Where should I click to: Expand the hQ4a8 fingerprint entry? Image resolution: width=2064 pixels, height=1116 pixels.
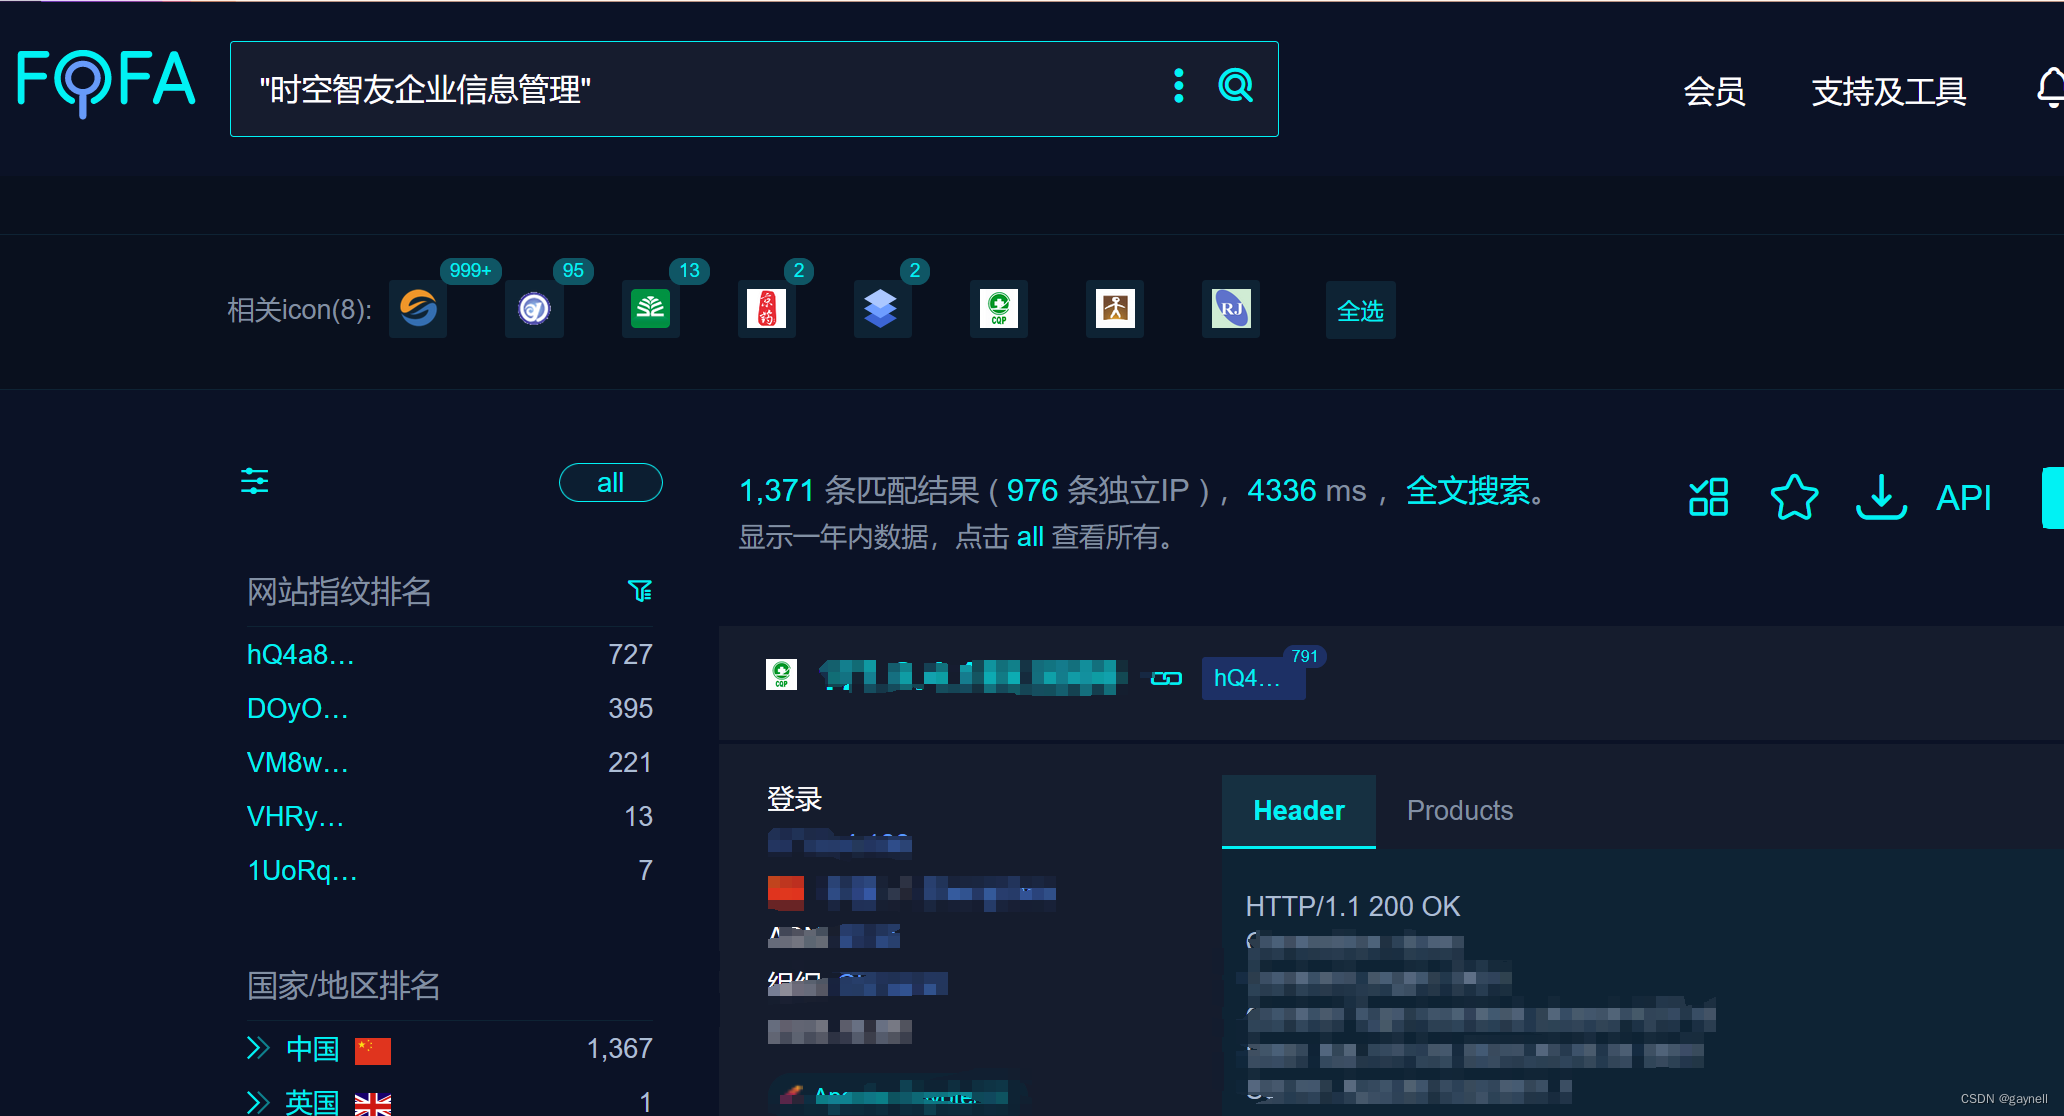coord(298,656)
